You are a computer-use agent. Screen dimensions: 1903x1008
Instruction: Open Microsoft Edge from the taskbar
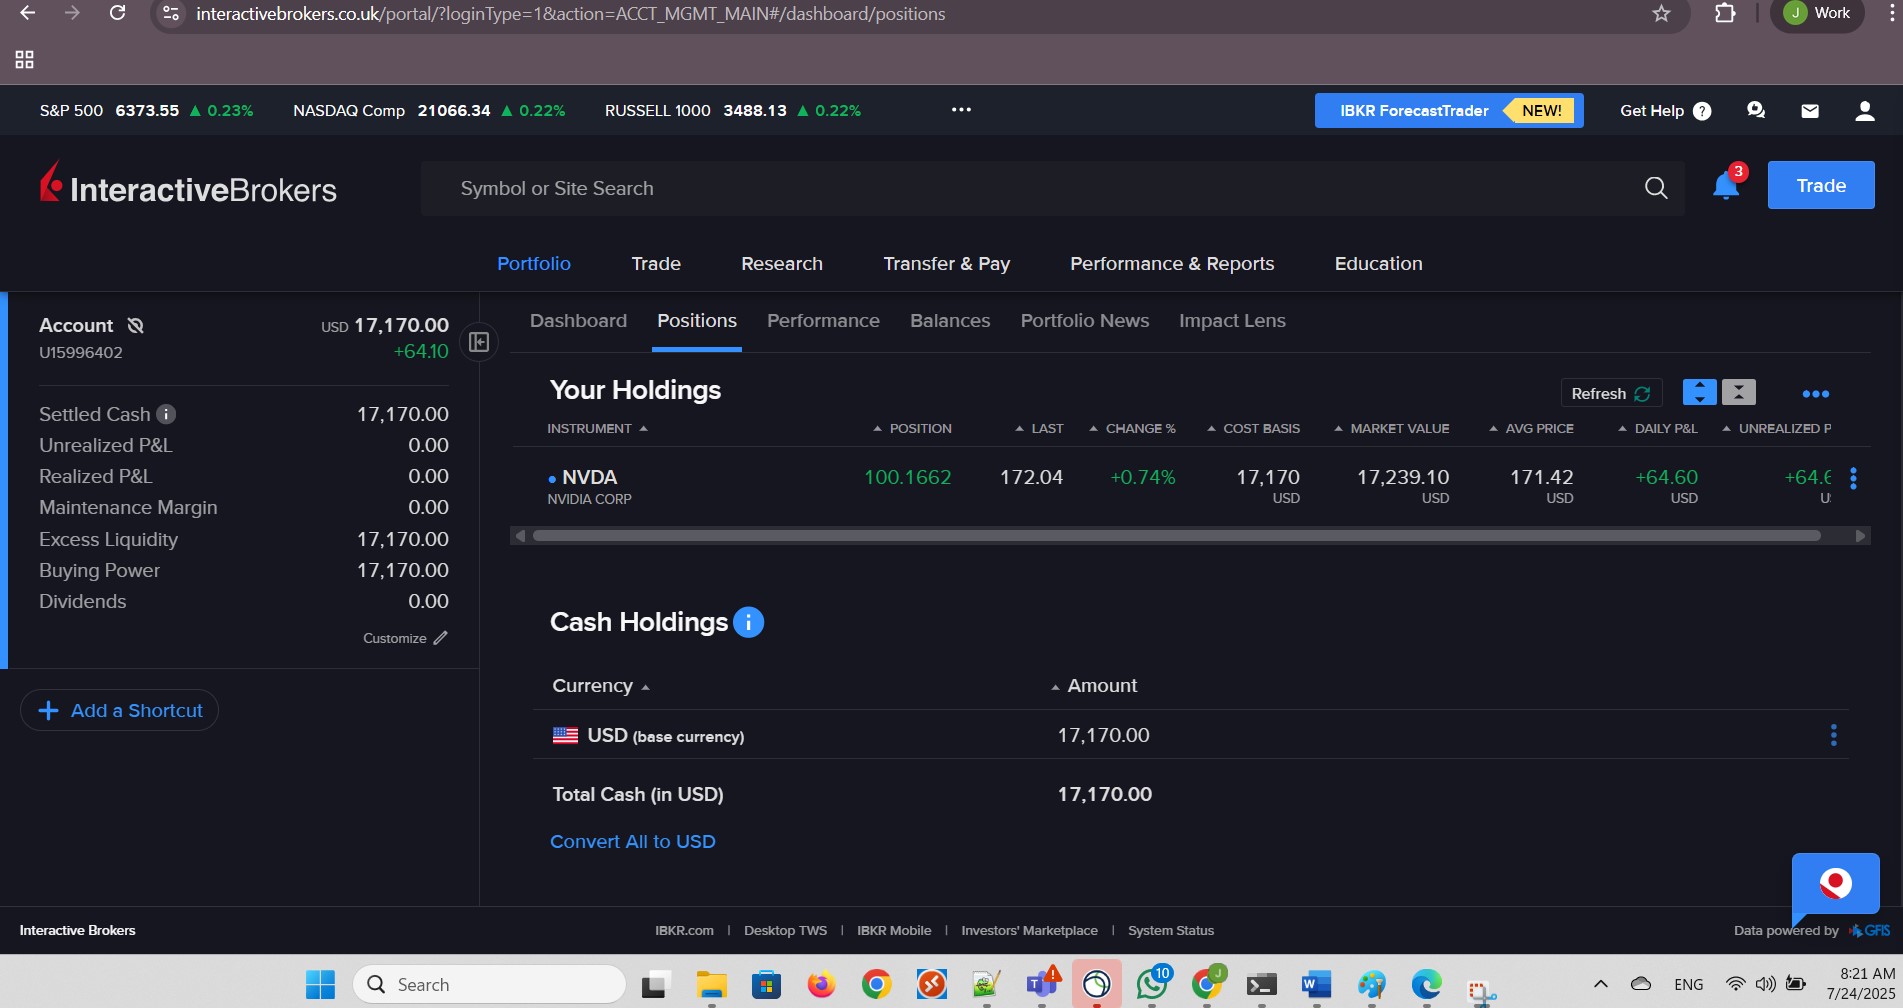(1426, 985)
